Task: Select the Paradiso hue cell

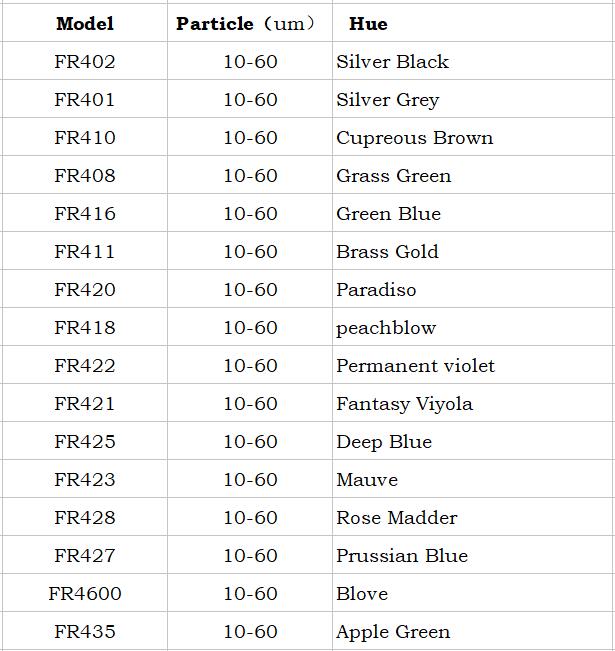Action: [x=473, y=289]
